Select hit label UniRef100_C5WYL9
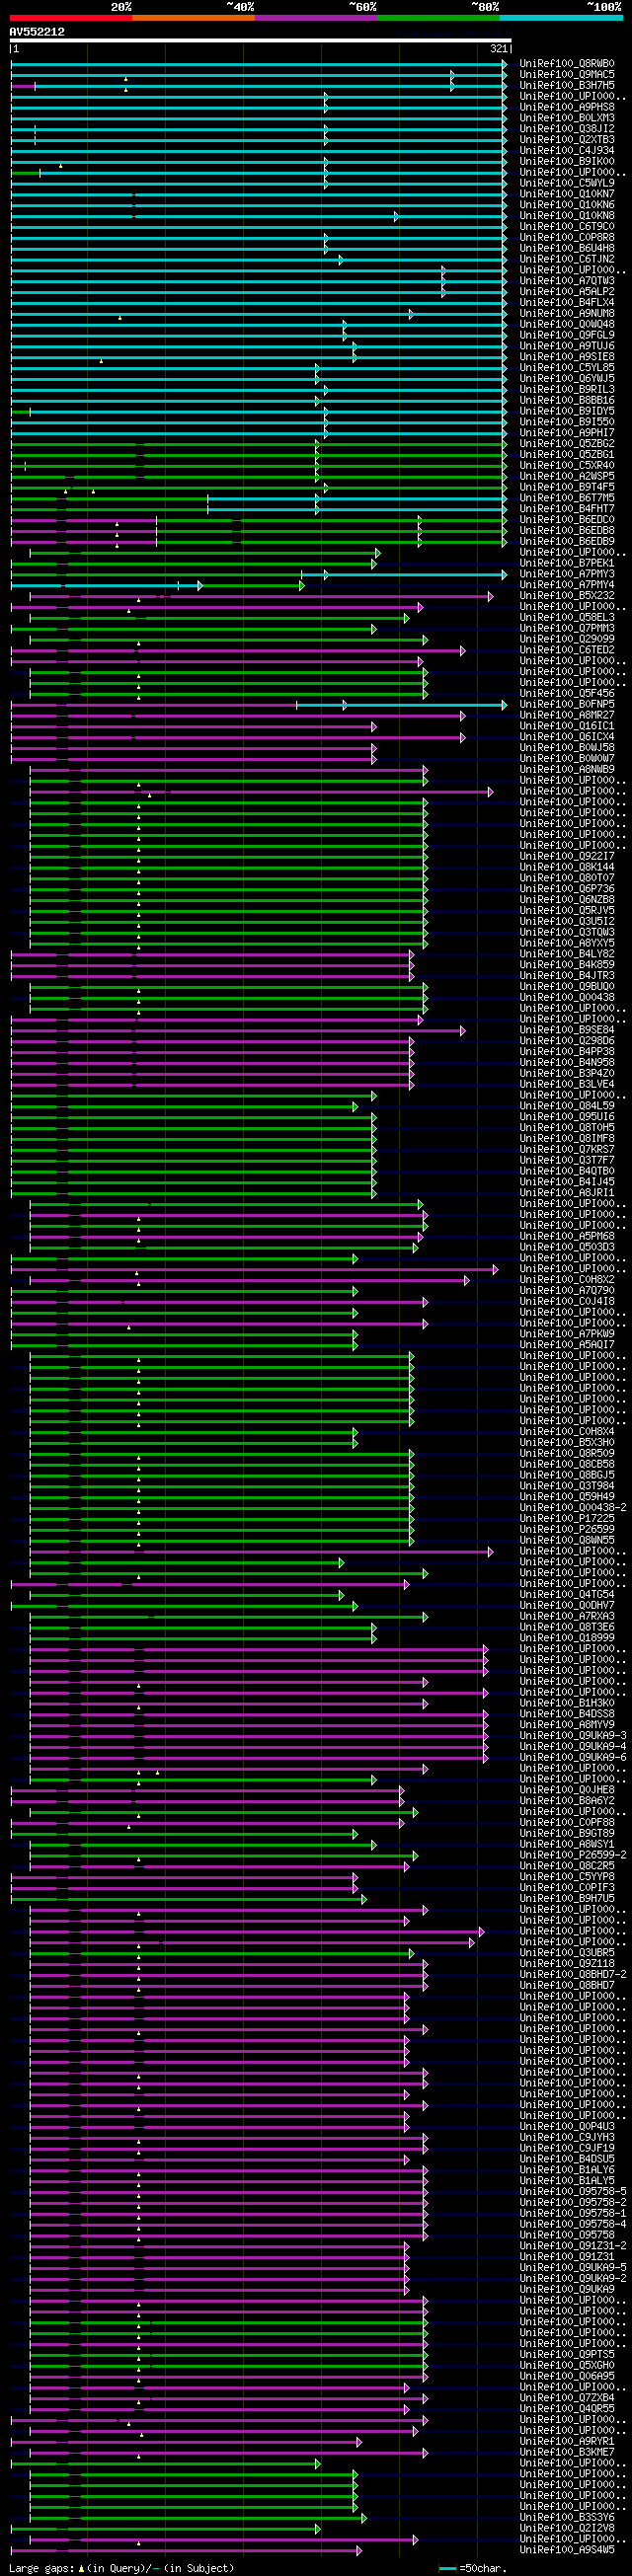This screenshot has height=2576, width=632. (x=567, y=183)
